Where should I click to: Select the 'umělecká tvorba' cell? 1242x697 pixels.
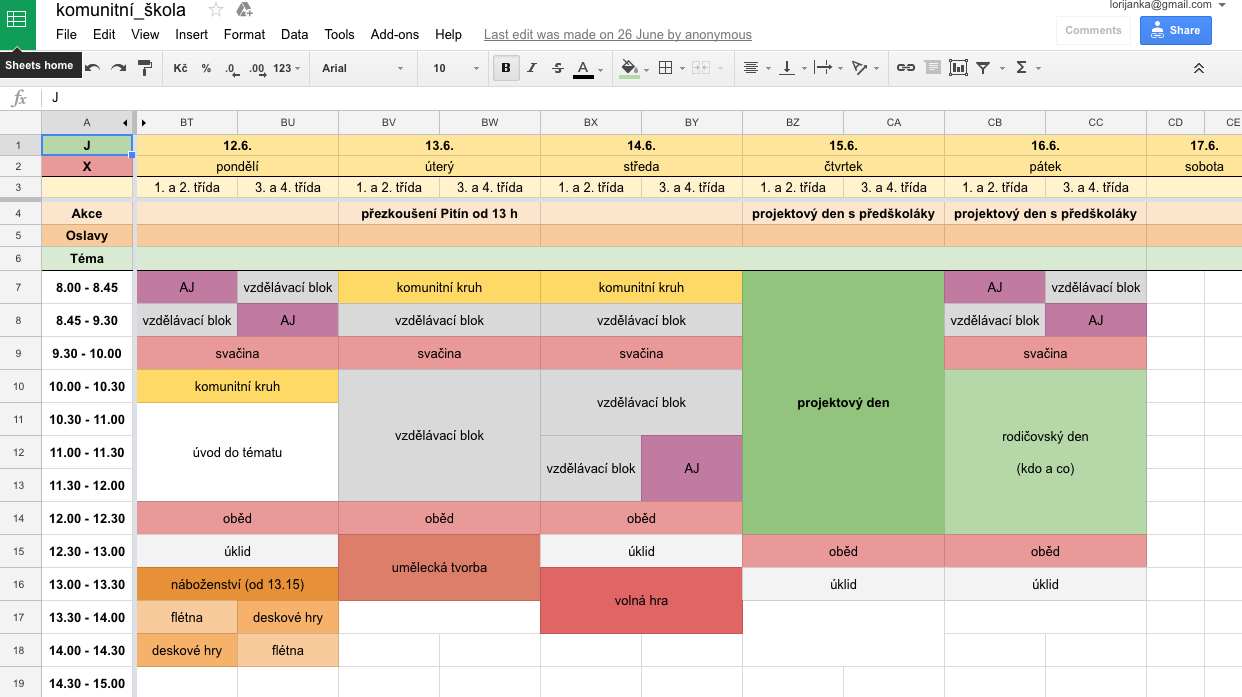coord(439,567)
